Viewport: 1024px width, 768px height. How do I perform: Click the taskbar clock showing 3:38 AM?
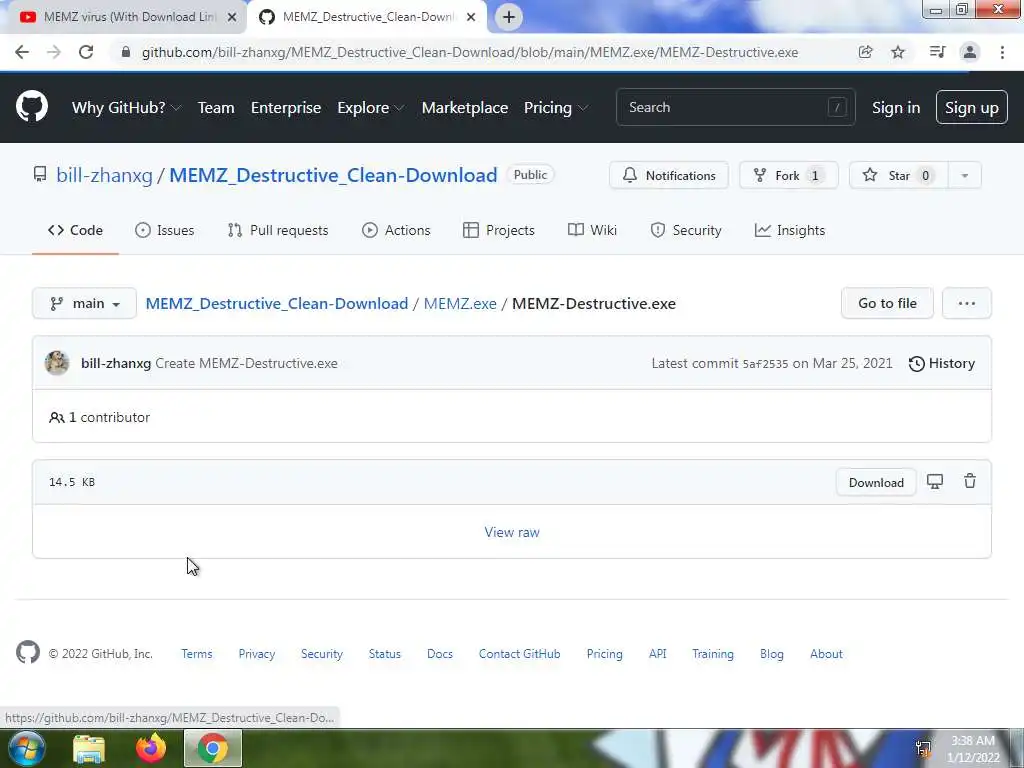point(973,748)
